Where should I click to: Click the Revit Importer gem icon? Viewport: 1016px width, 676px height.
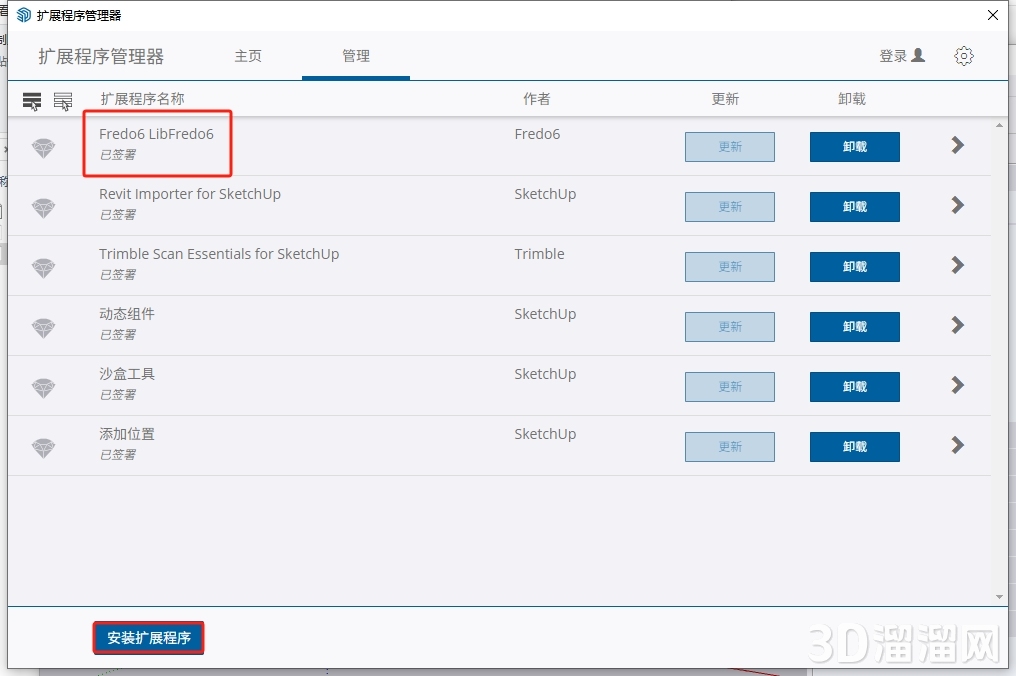(43, 208)
